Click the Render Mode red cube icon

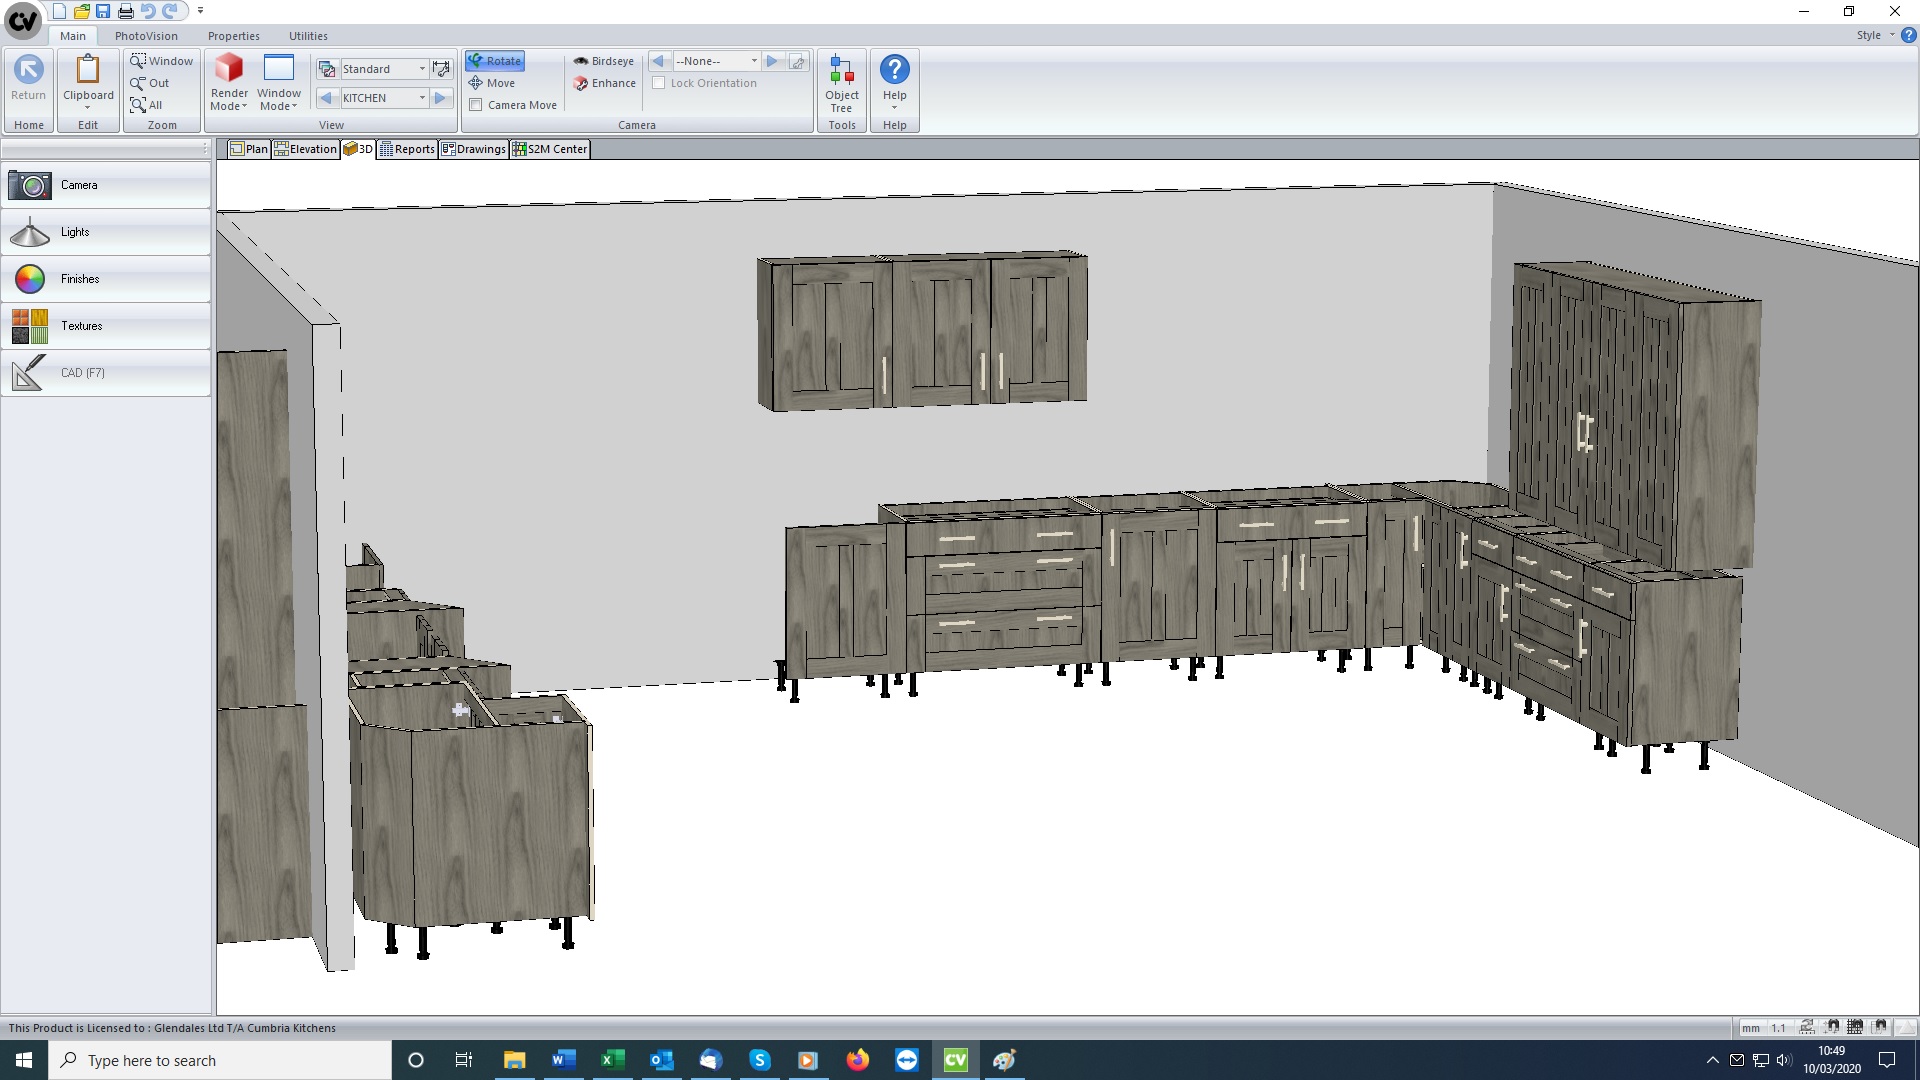[x=229, y=69]
